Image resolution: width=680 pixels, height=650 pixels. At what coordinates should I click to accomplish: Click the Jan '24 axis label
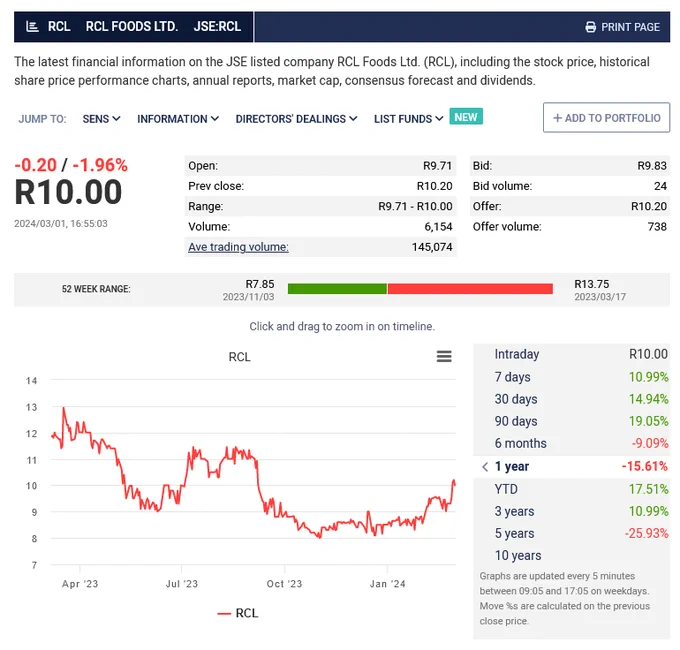coord(387,584)
